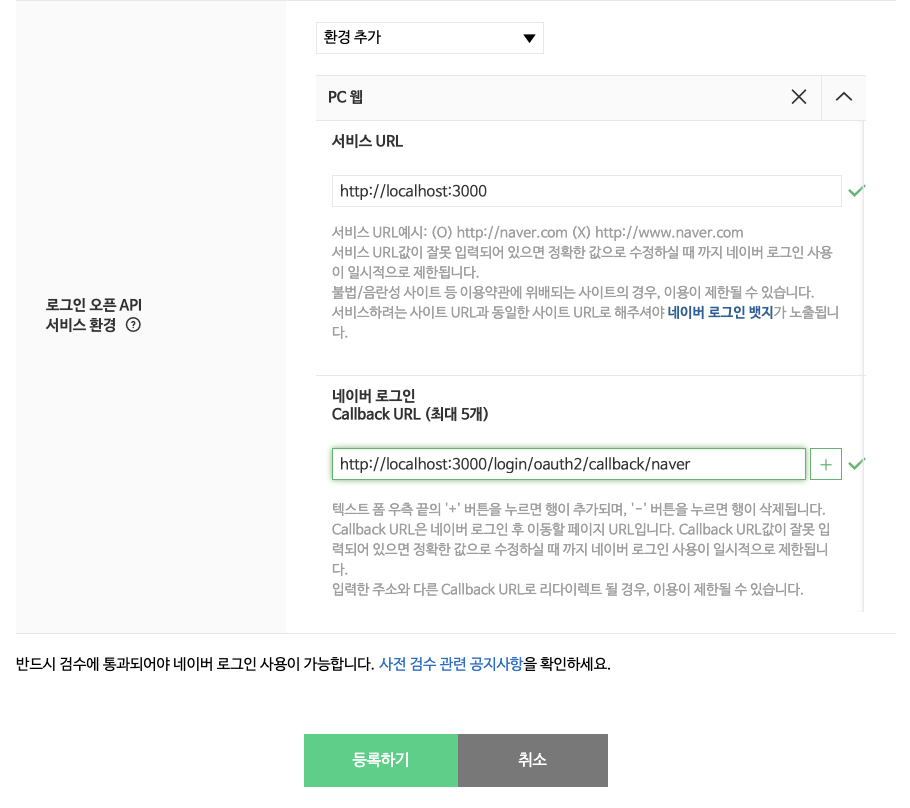Click the gray 취소 button

pyautogui.click(x=533, y=760)
